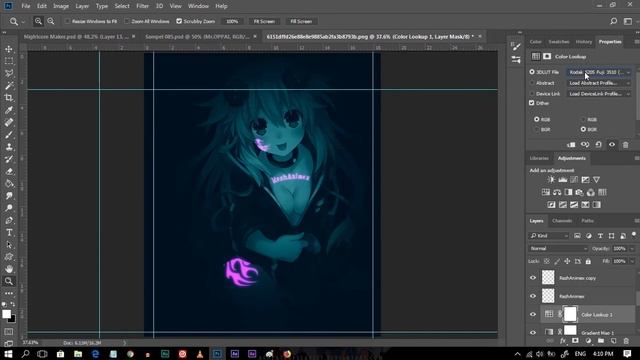Create new group folder icon
The height and width of the screenshot is (360, 640).
click(x=601, y=341)
